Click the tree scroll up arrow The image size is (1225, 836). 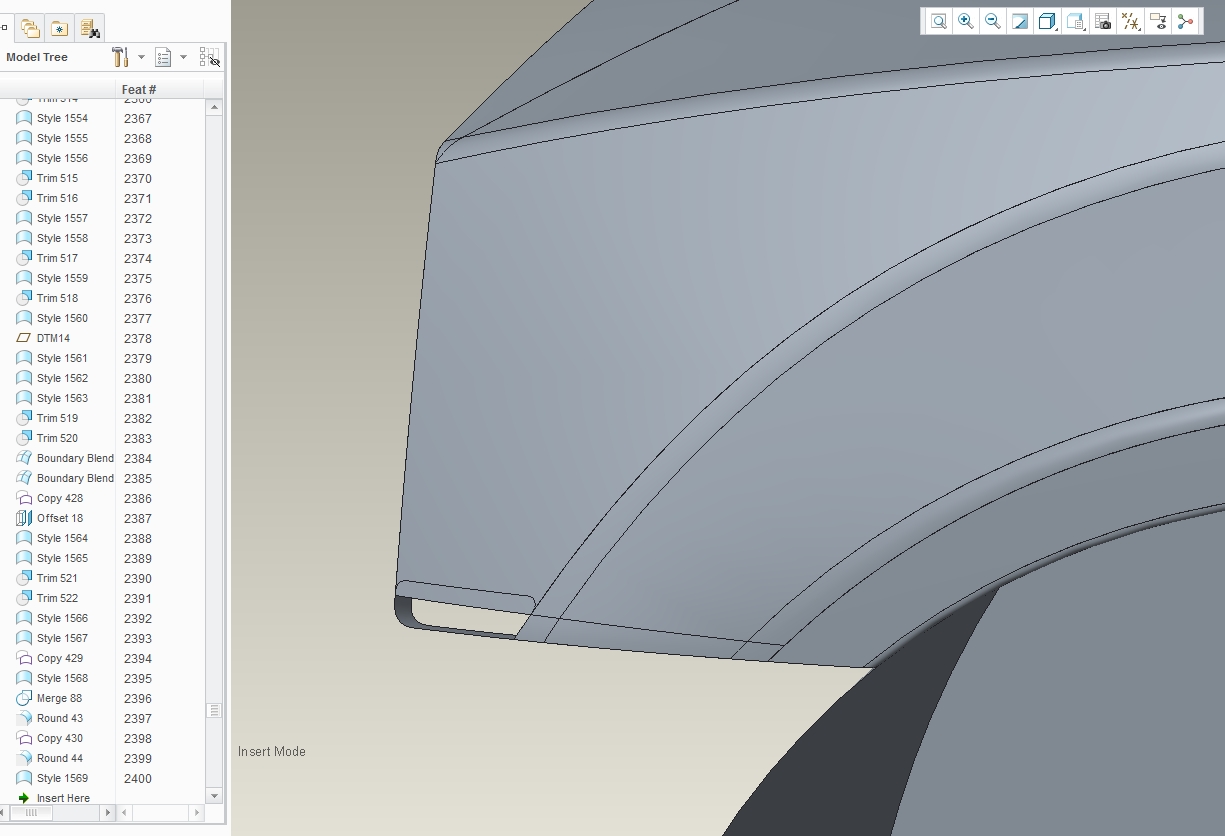(x=214, y=107)
